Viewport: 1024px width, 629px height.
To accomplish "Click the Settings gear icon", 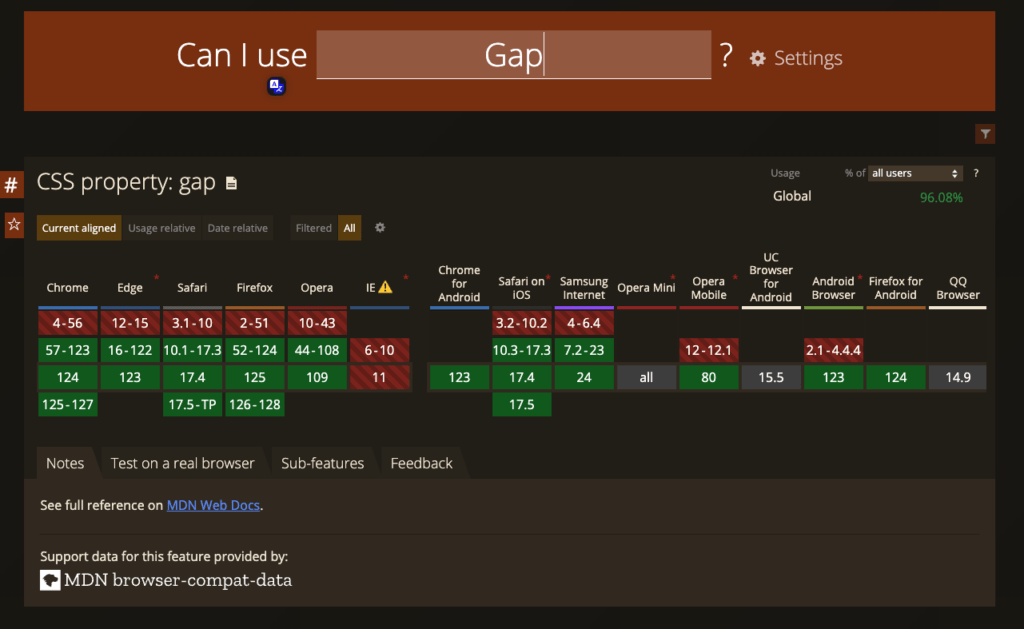I will click(758, 59).
